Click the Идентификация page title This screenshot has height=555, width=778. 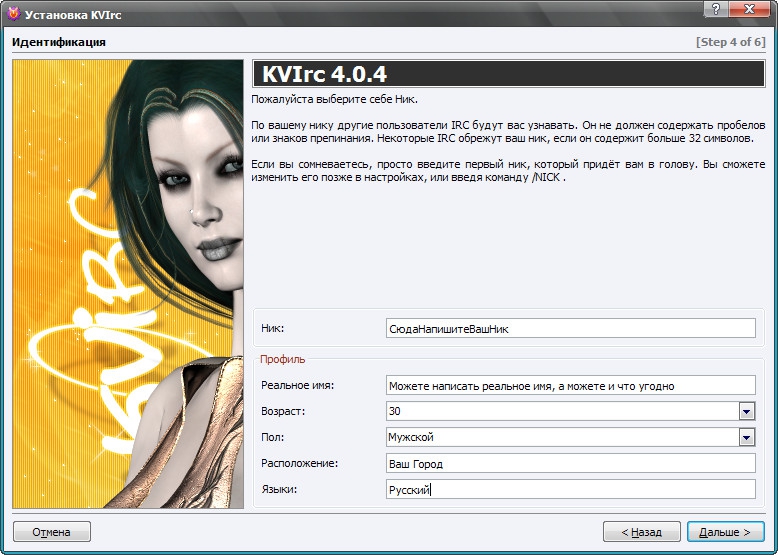59,42
